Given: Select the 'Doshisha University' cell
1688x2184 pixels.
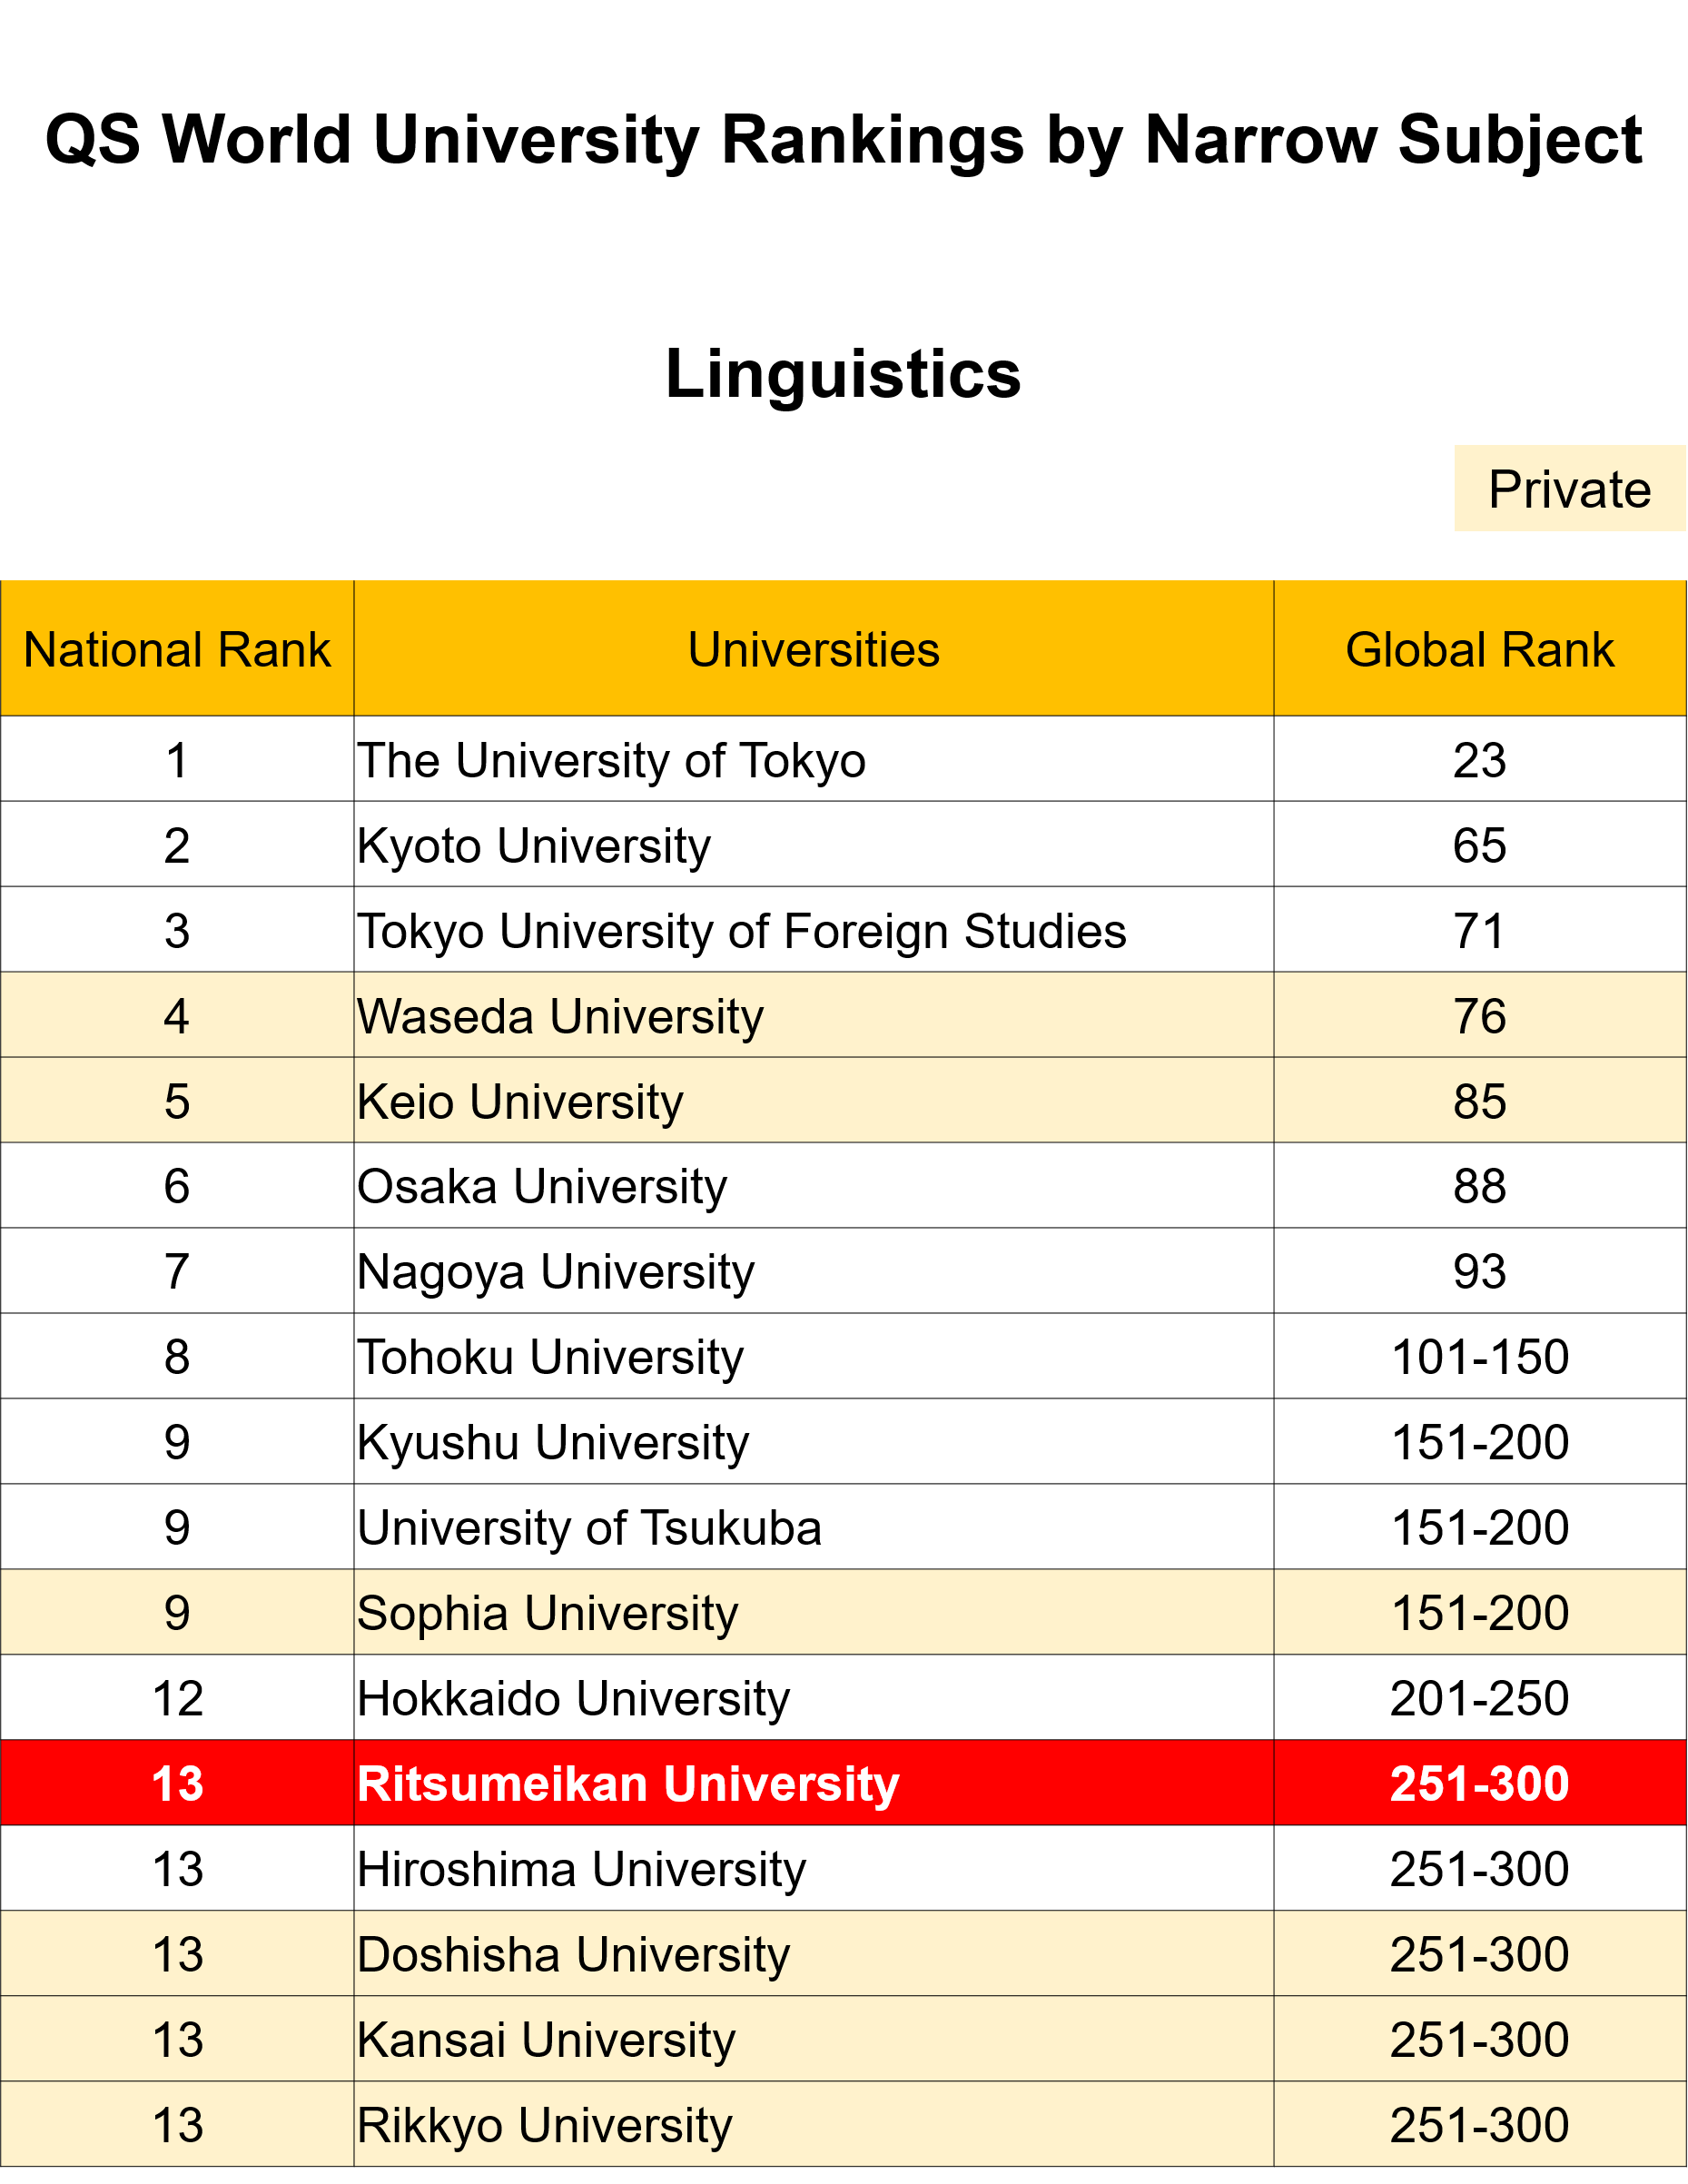Looking at the screenshot, I should (573, 1955).
